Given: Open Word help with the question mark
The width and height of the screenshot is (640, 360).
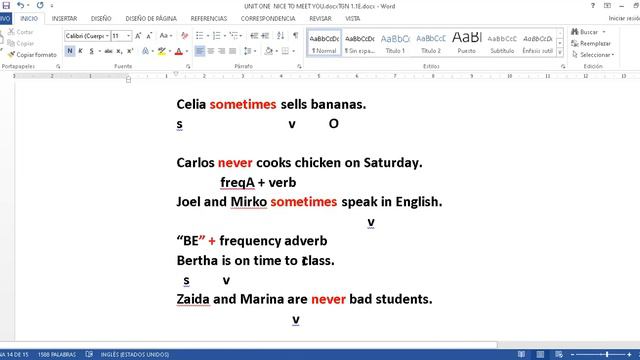Looking at the screenshot, I should pyautogui.click(x=593, y=6).
